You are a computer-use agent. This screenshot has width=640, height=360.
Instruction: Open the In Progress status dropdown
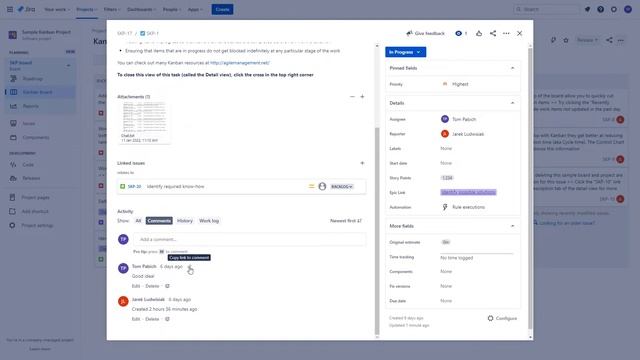[405, 52]
